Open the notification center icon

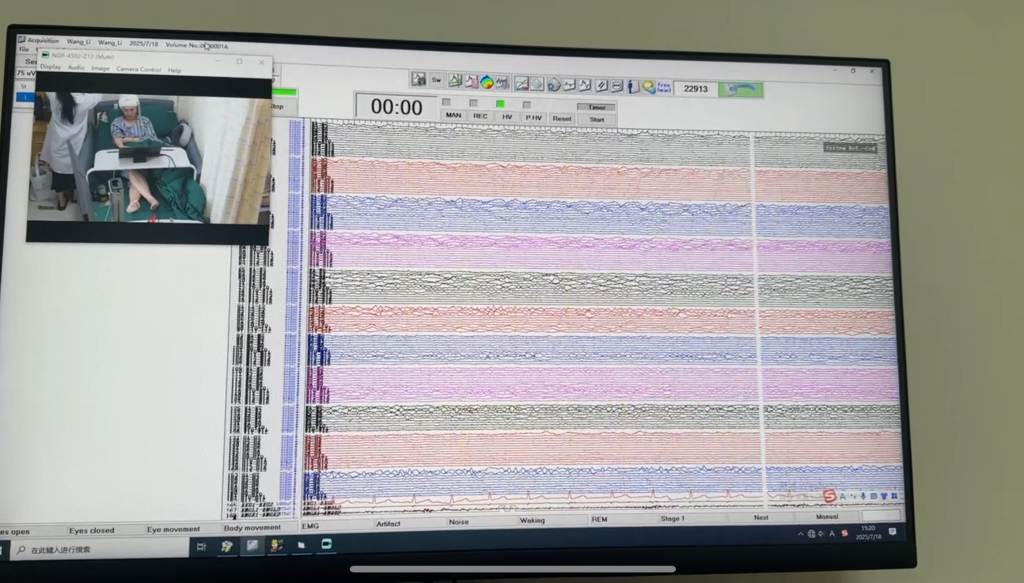[892, 532]
